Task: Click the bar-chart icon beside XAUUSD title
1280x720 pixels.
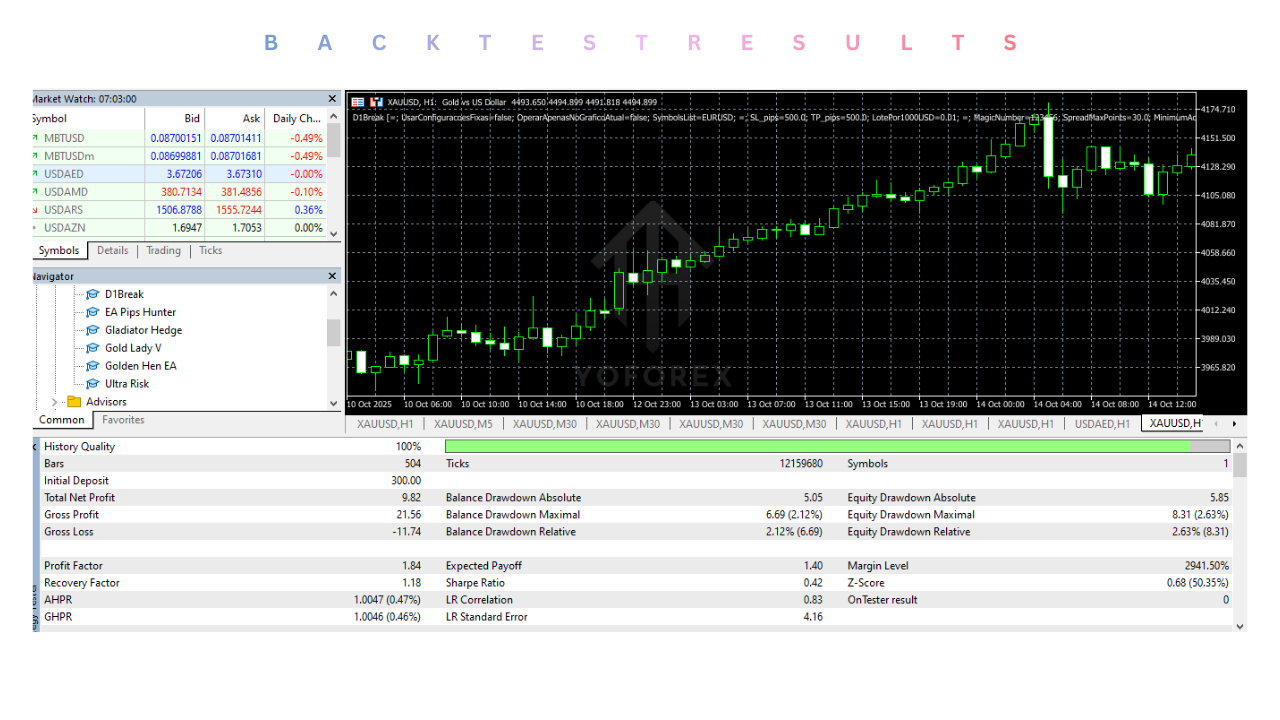Action: pos(377,101)
